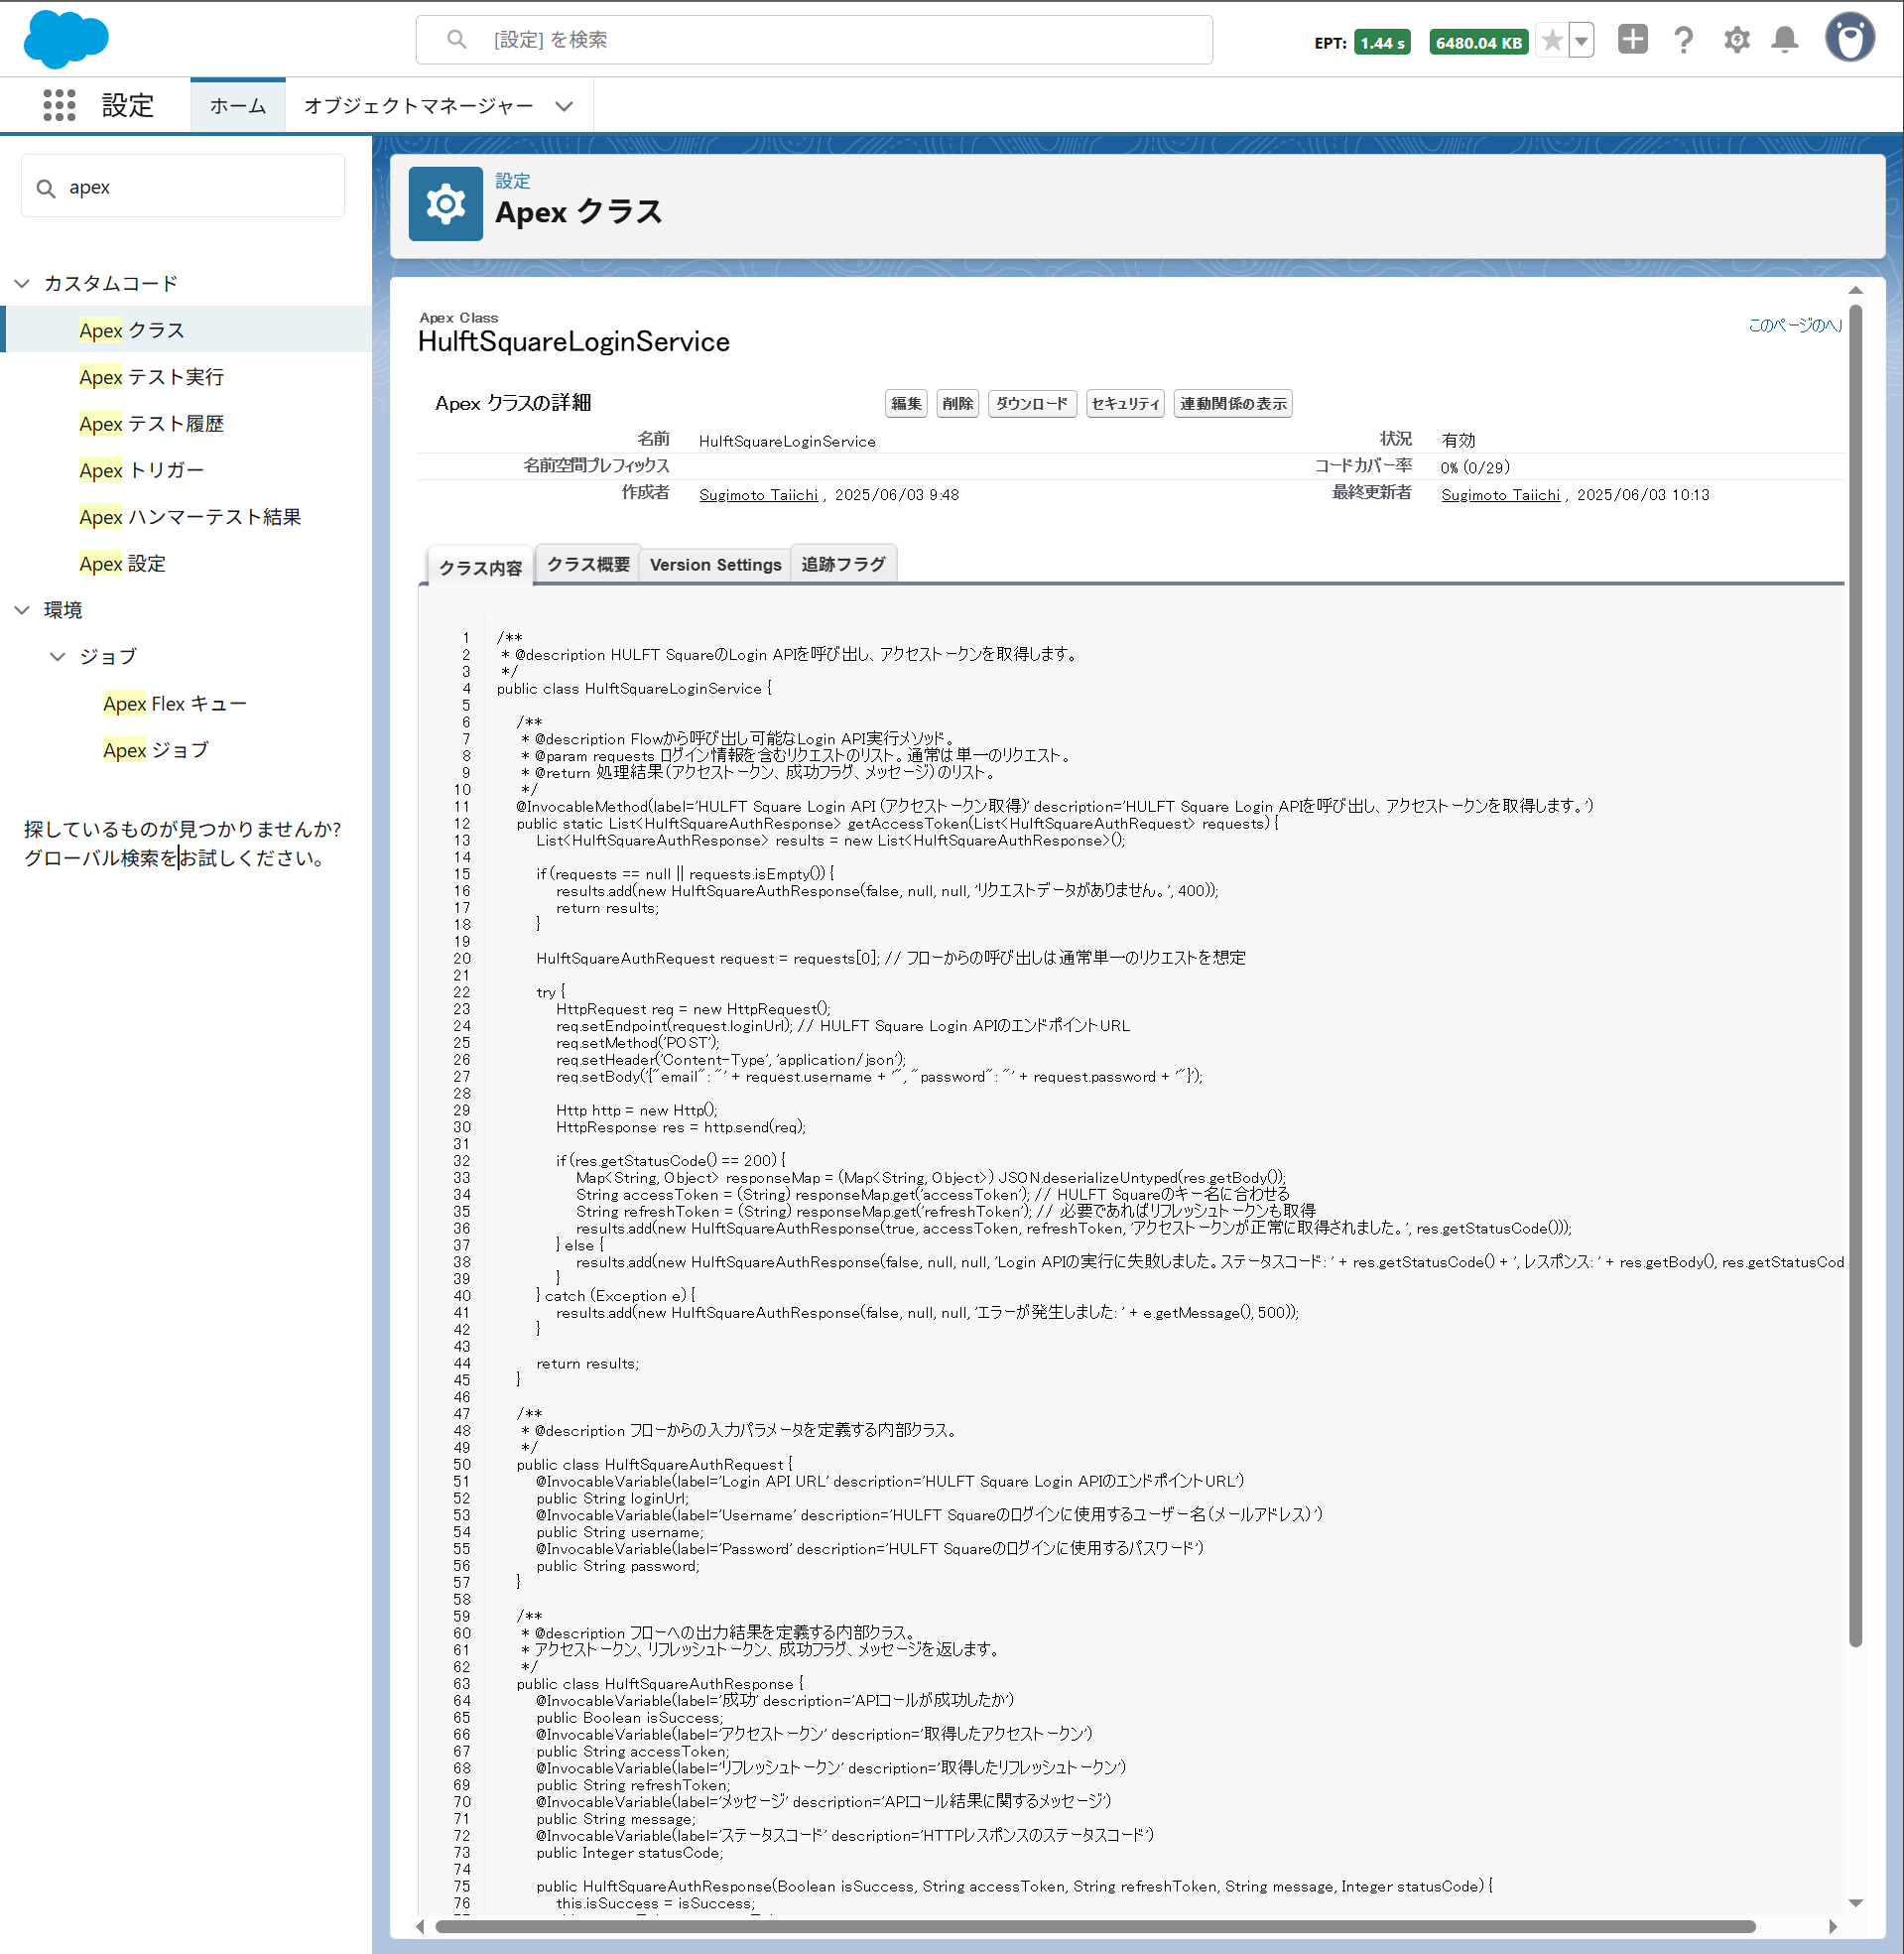Click the 6480.04 KB badge
The image size is (1904, 1954).
[x=1479, y=42]
